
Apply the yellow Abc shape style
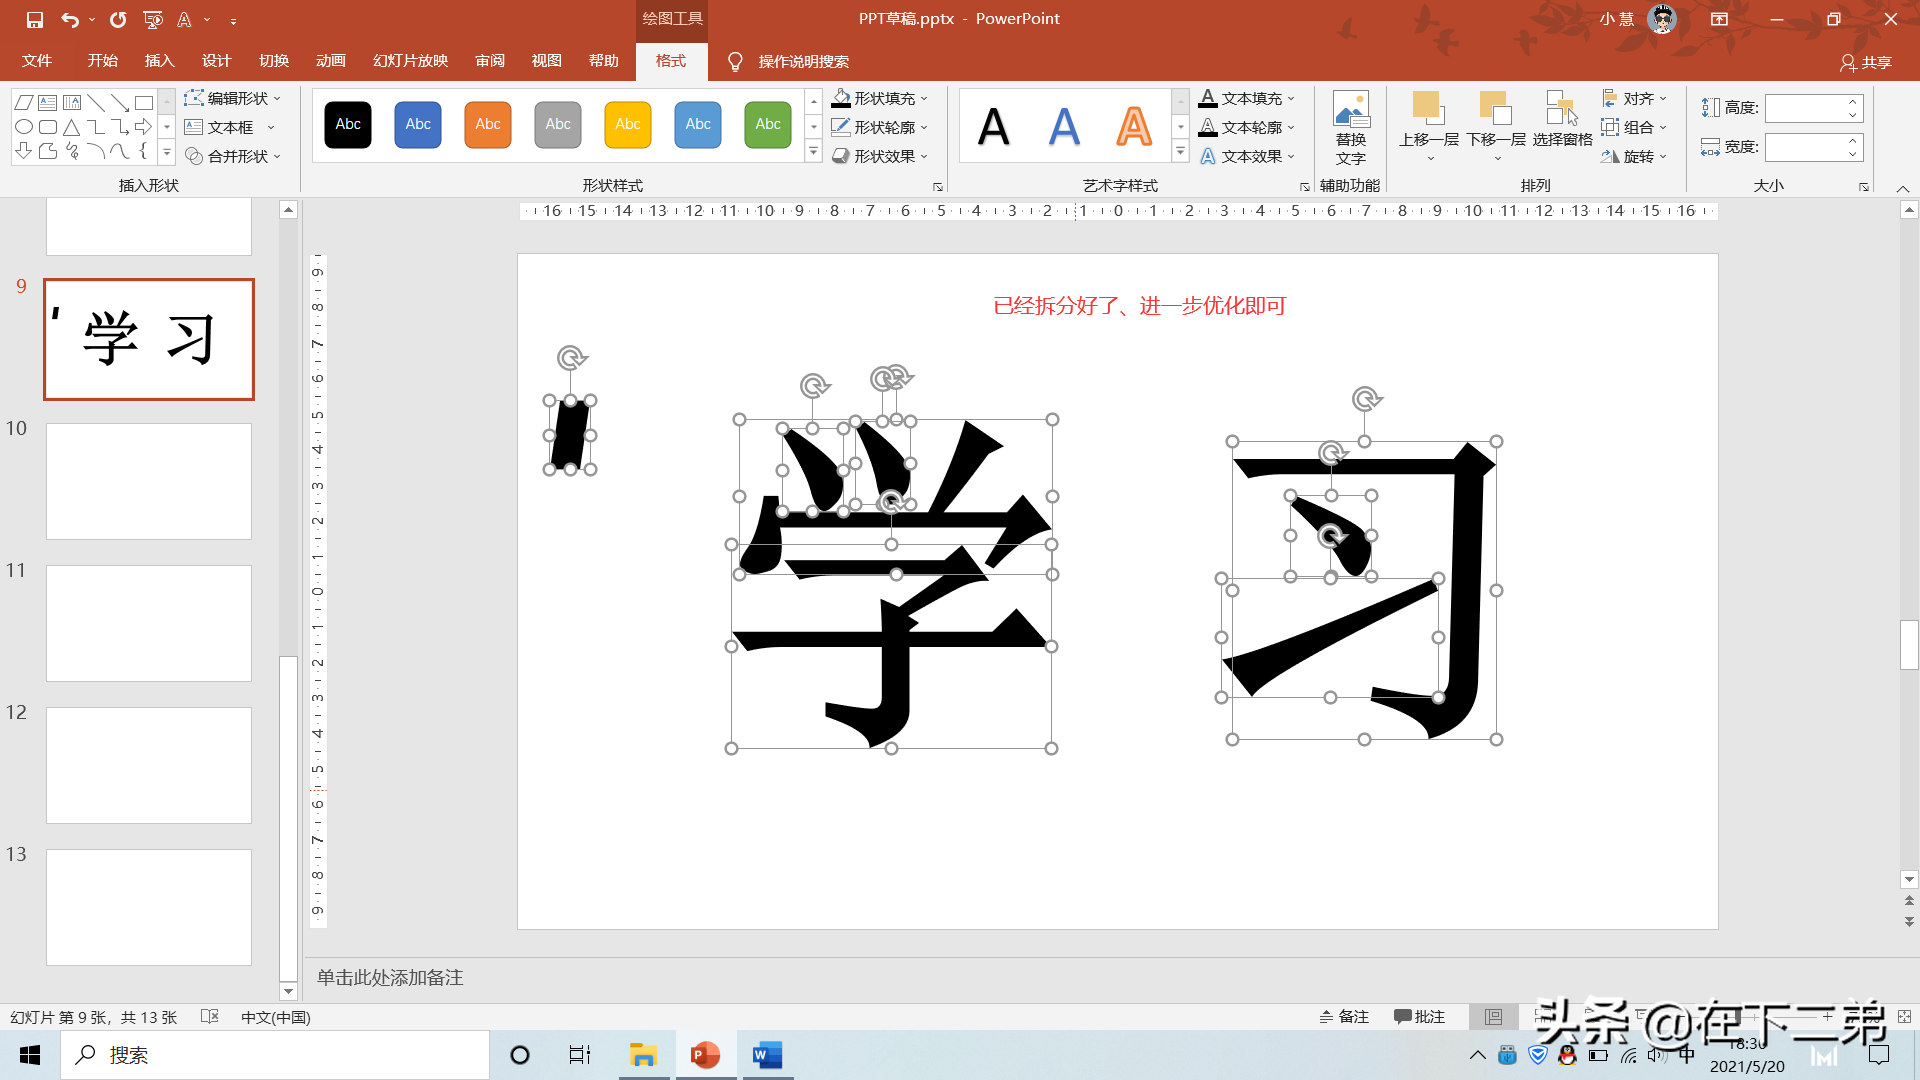point(628,125)
